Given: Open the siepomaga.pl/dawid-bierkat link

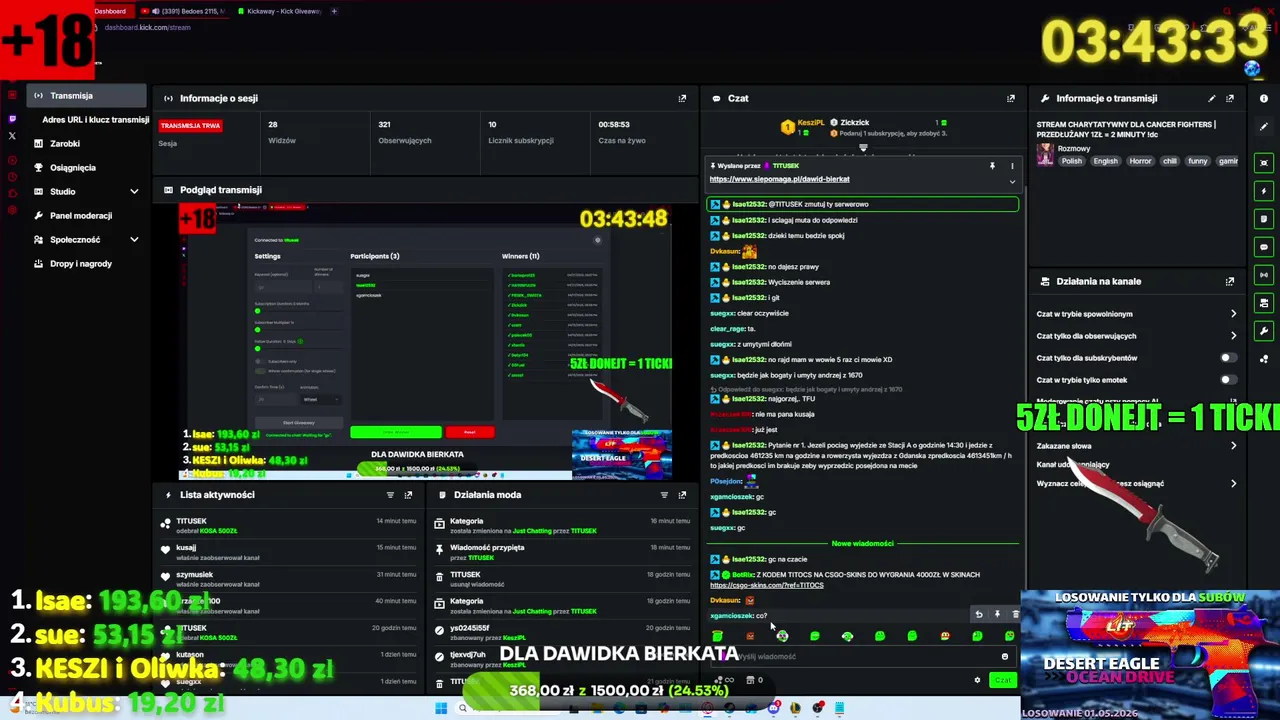Looking at the screenshot, I should pyautogui.click(x=779, y=179).
